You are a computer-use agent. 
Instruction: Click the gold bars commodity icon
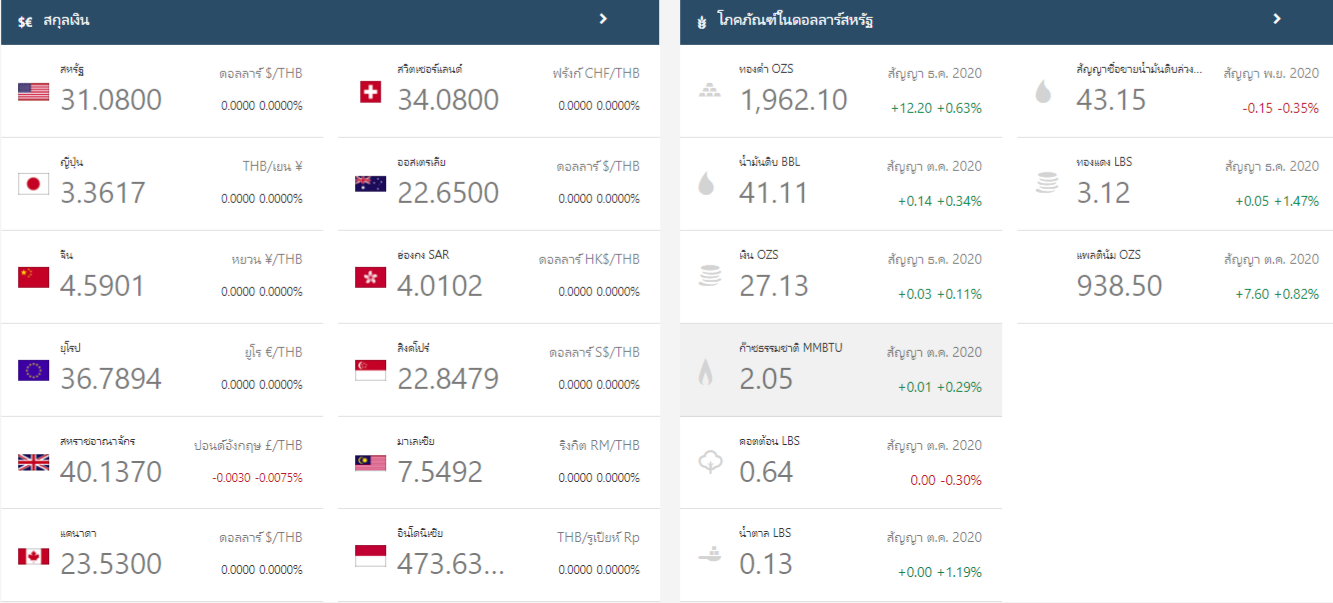click(708, 89)
